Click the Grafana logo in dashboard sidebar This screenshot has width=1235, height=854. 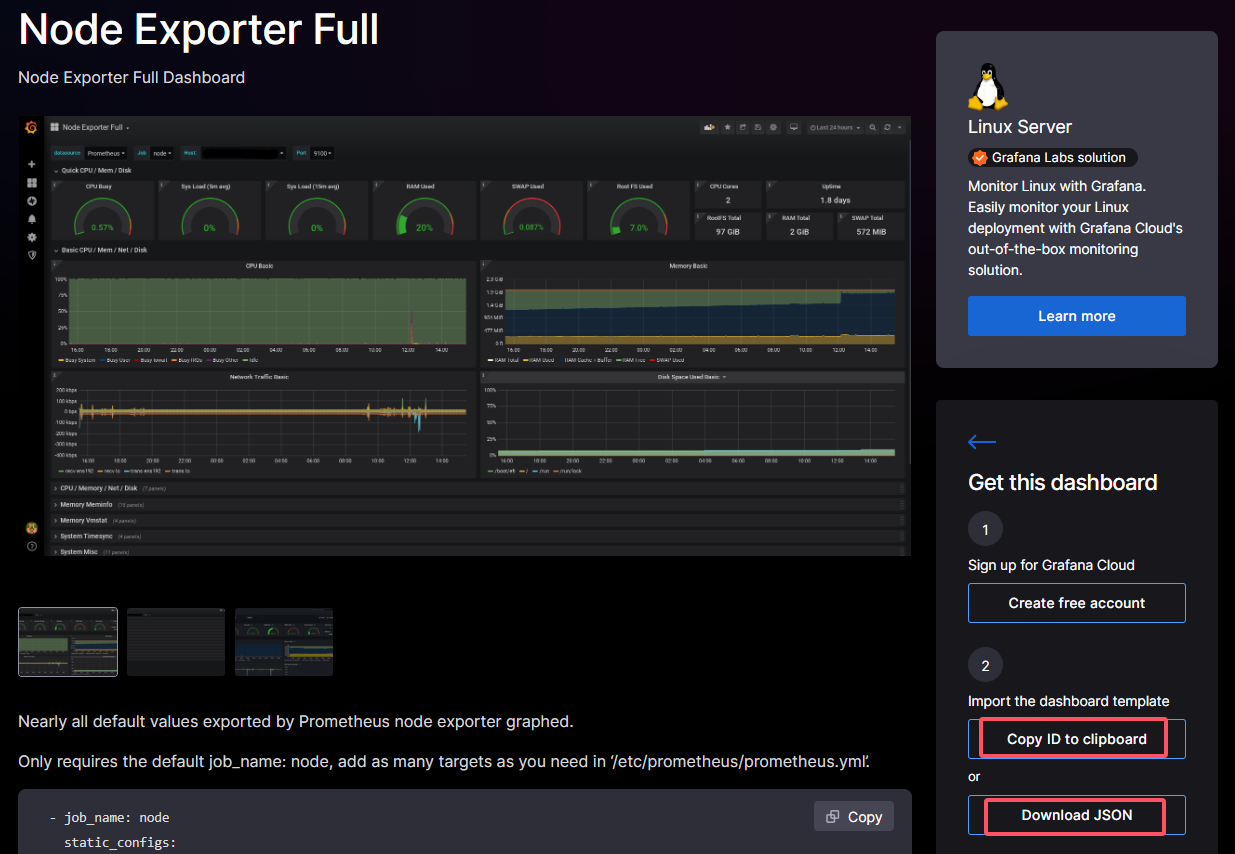click(31, 127)
